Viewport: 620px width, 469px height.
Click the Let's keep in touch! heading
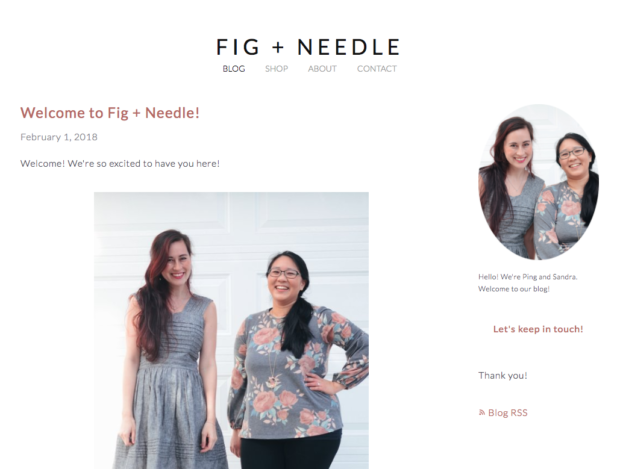pos(538,329)
